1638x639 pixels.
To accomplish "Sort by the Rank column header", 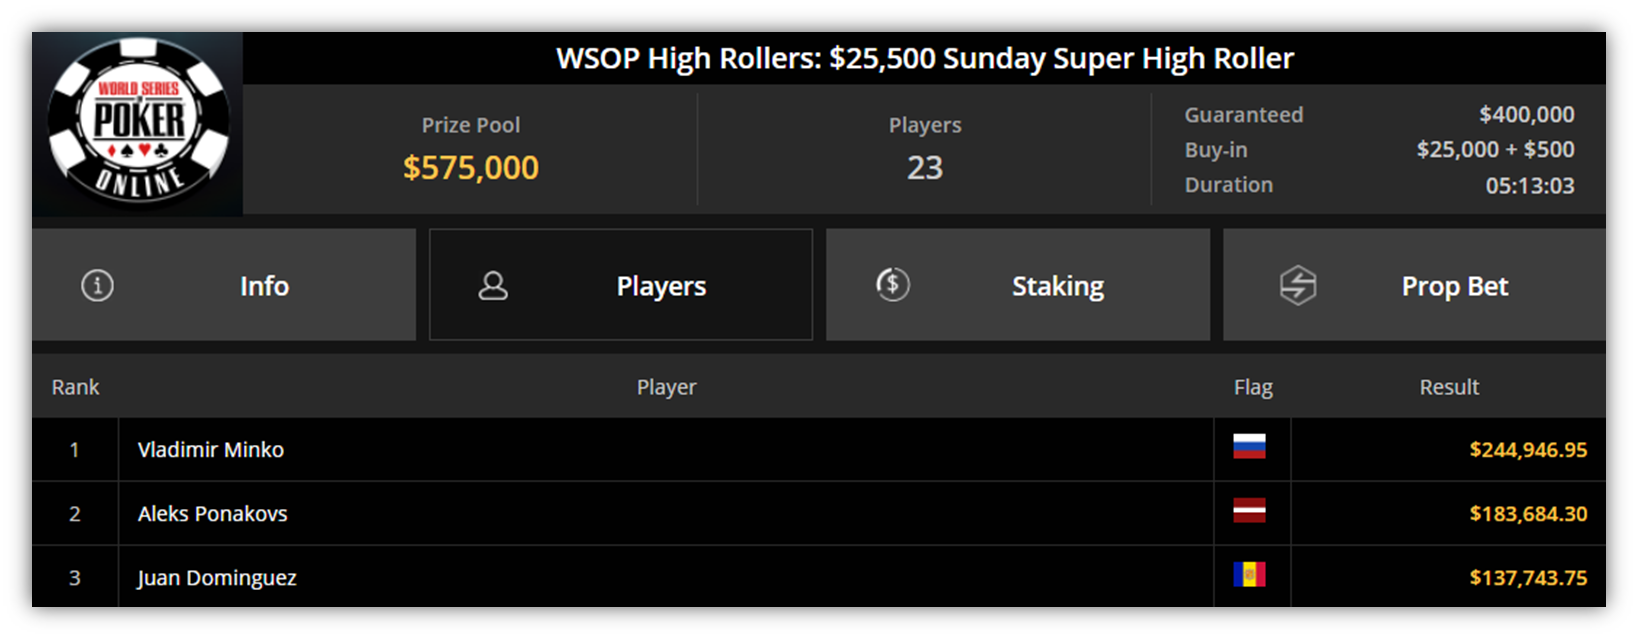I will (x=76, y=387).
